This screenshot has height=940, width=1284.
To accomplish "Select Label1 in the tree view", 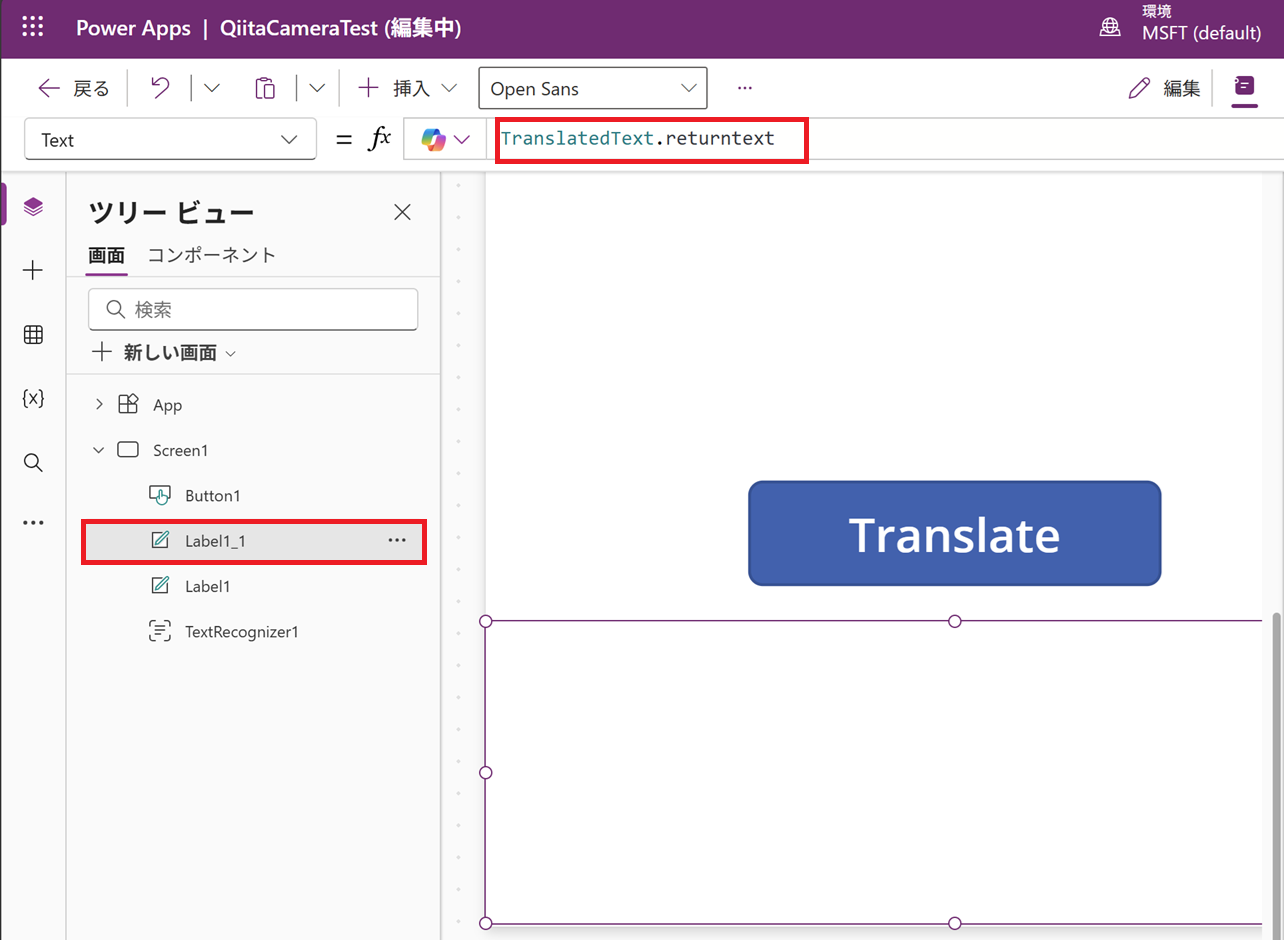I will click(207, 586).
